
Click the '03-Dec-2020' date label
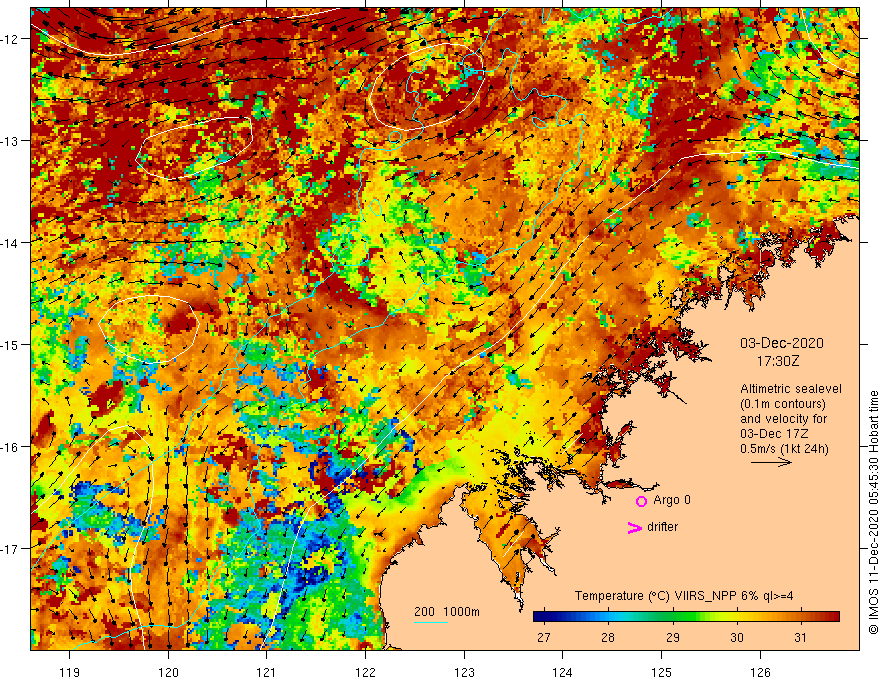(782, 343)
